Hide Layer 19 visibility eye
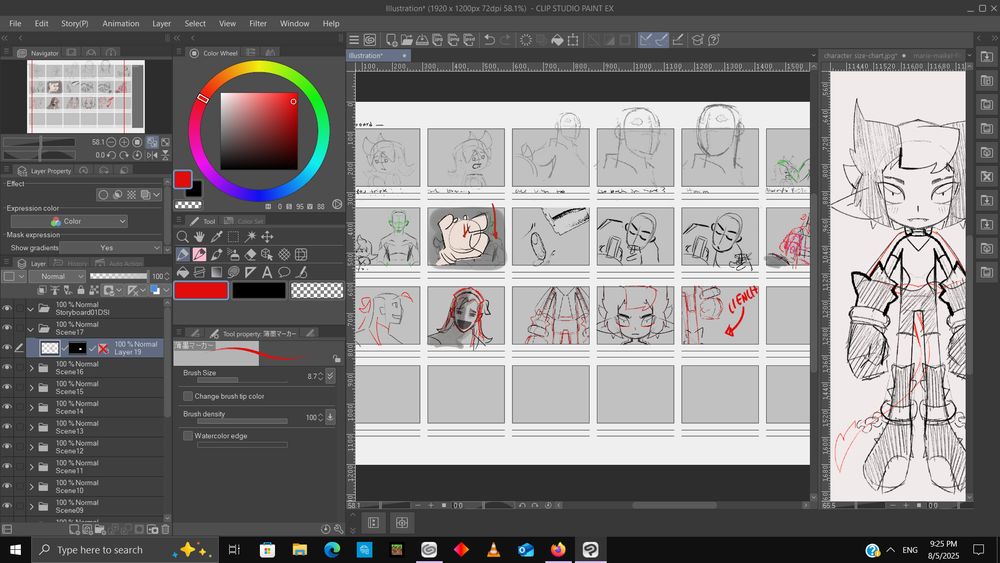This screenshot has height=563, width=1000. coord(7,347)
